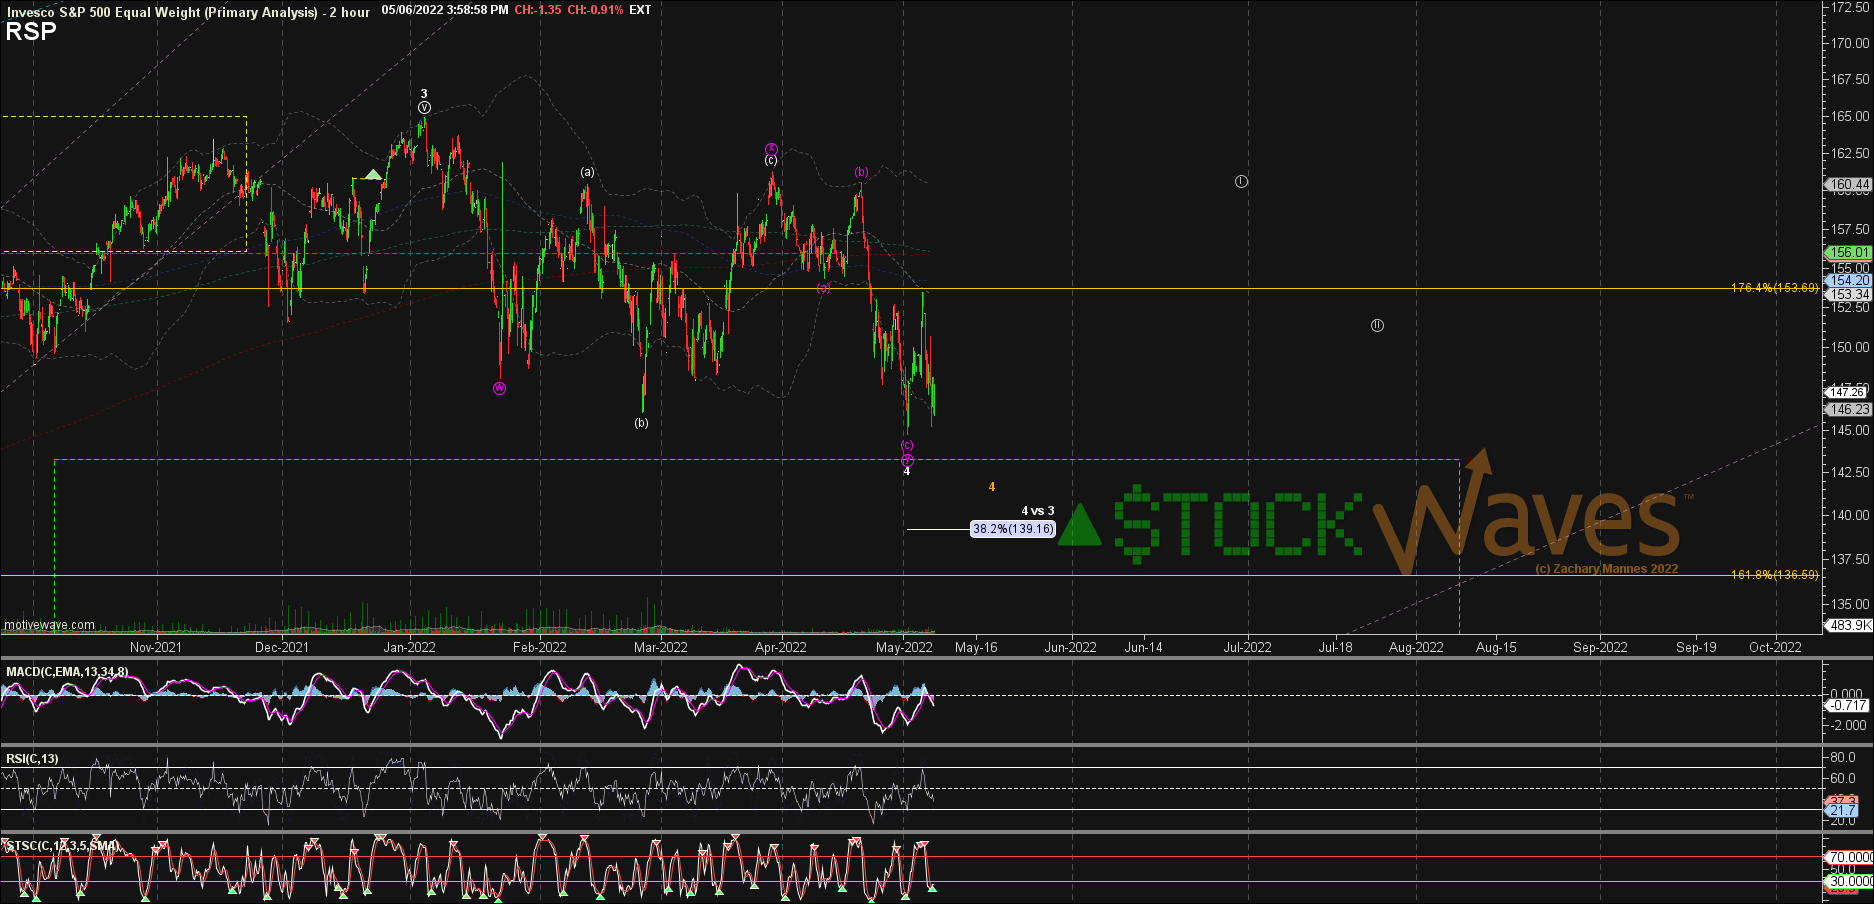Click the STSC 70.0000 level tag

(x=1849, y=857)
